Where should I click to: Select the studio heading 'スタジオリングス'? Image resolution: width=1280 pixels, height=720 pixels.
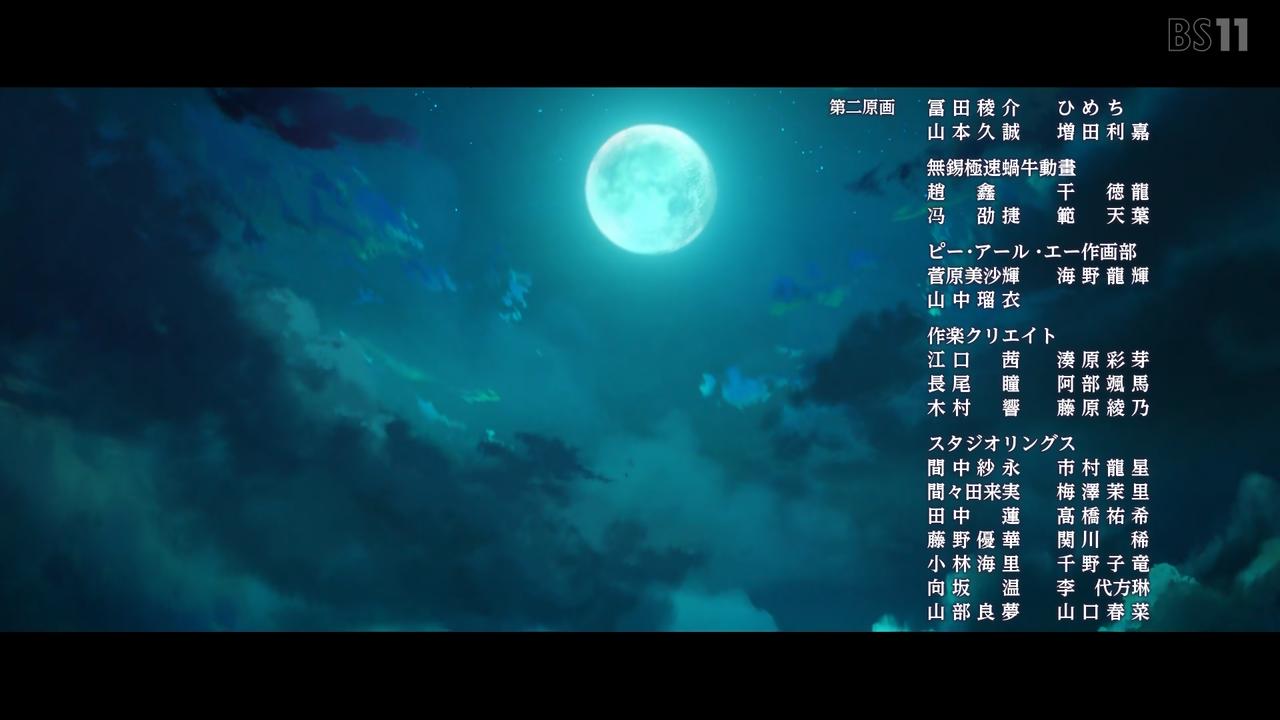coord(1001,444)
